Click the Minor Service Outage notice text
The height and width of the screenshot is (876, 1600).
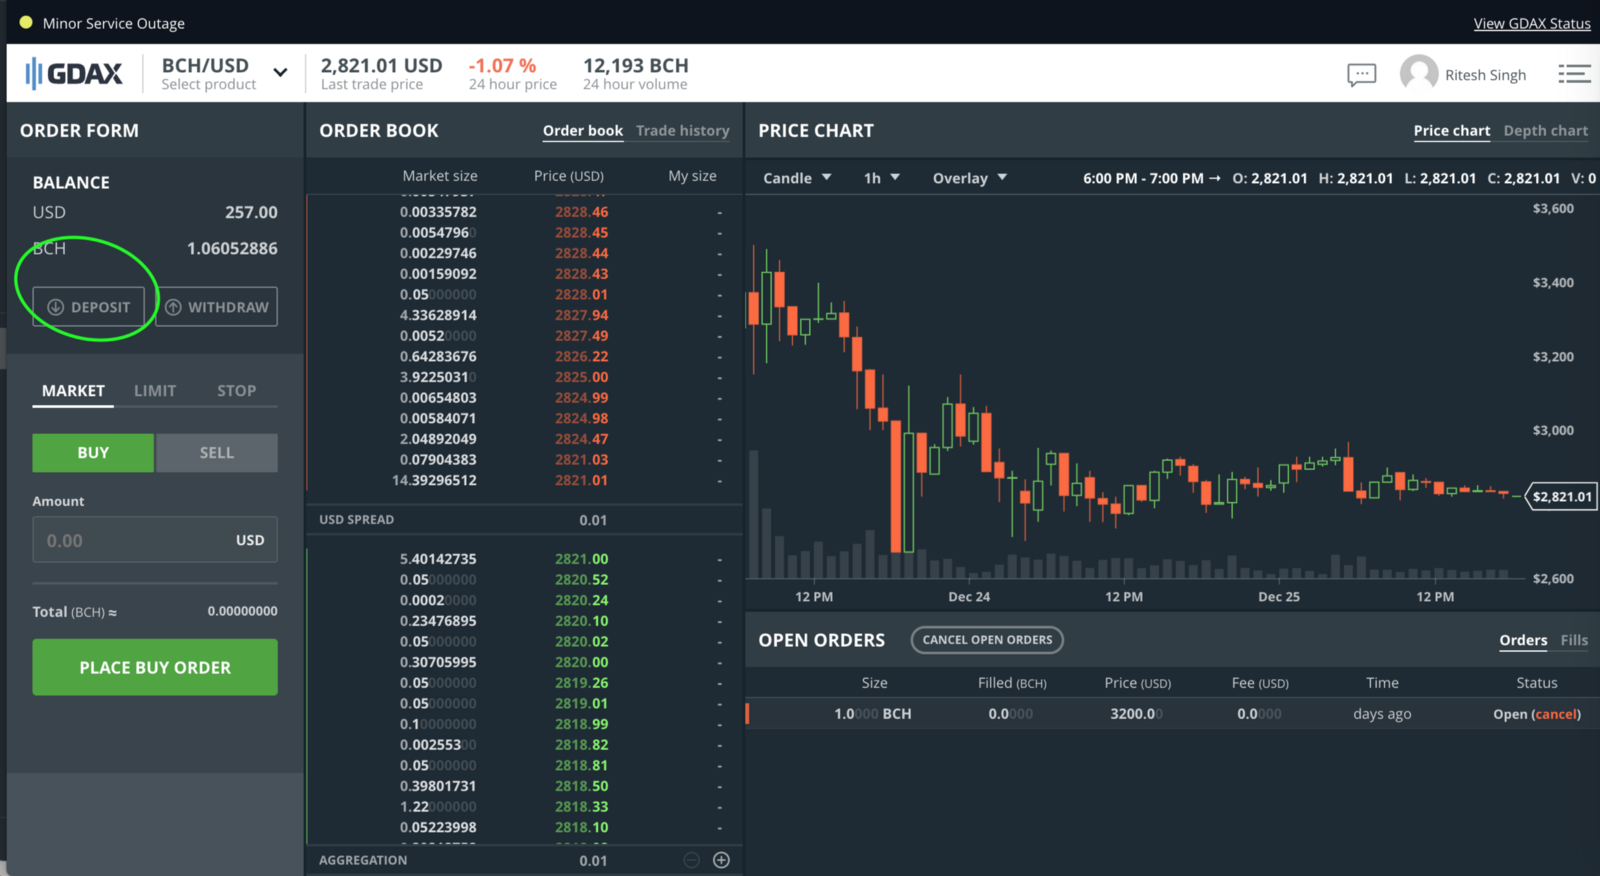[114, 23]
